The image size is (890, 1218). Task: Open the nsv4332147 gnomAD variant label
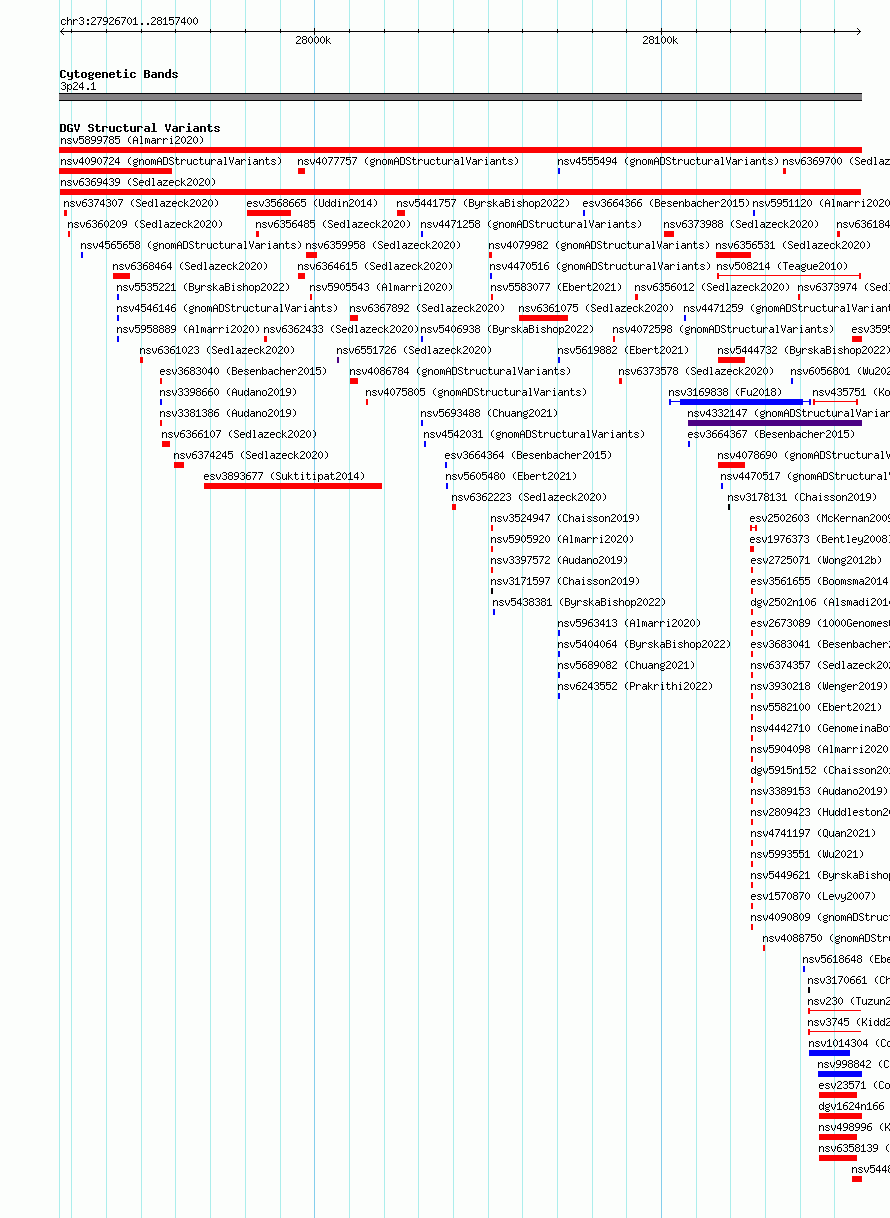(788, 413)
